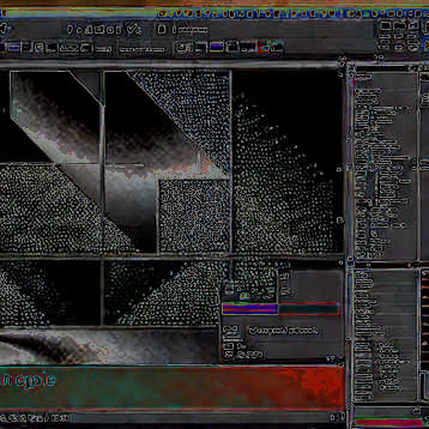Click the grainy top-right viewport pane
Viewport: 429px width, 429px height.
(x=287, y=161)
